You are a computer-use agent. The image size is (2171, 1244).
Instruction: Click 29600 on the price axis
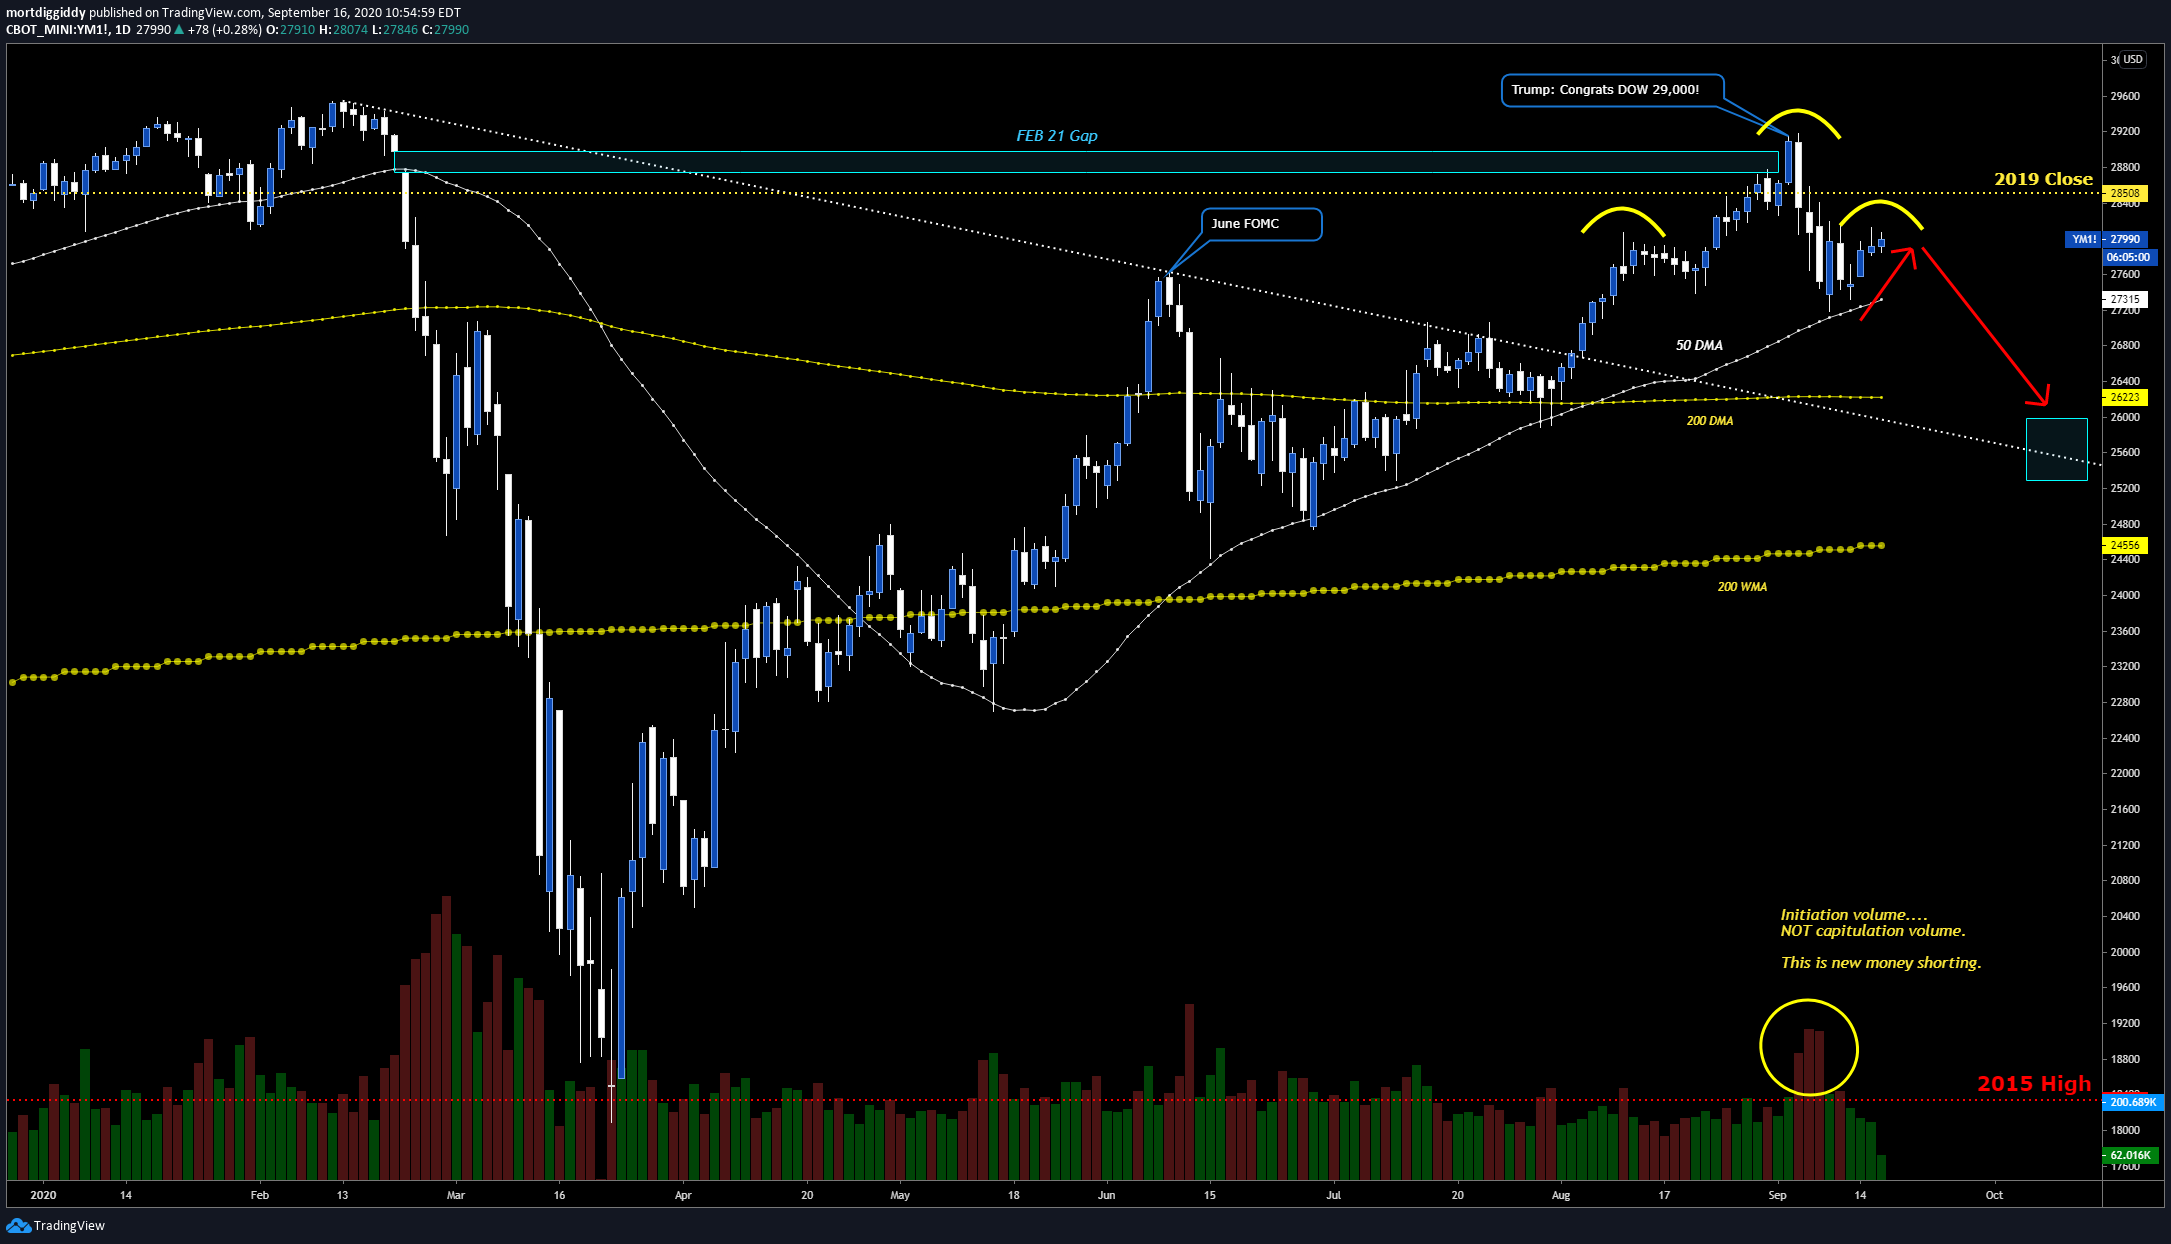pyautogui.click(x=2125, y=96)
